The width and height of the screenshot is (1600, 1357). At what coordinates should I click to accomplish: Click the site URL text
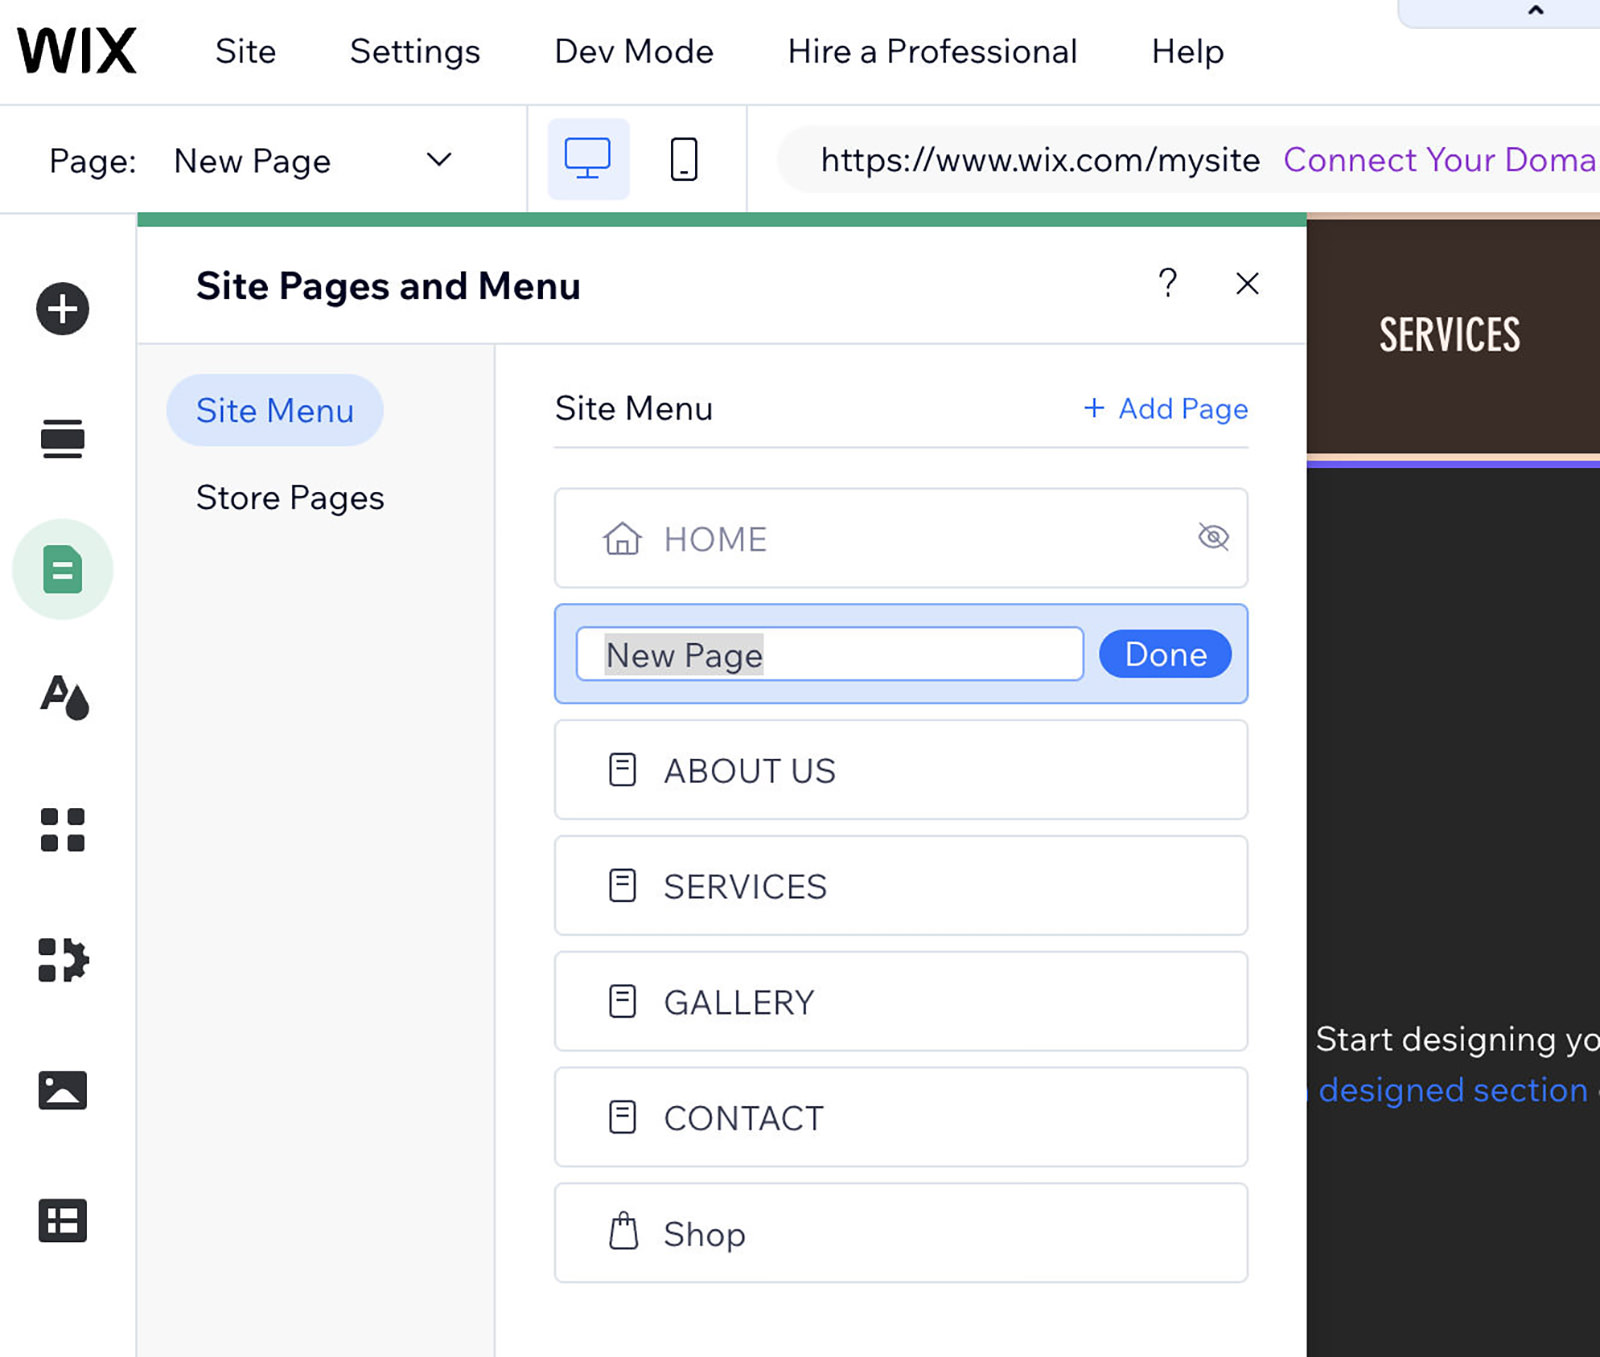click(1040, 159)
